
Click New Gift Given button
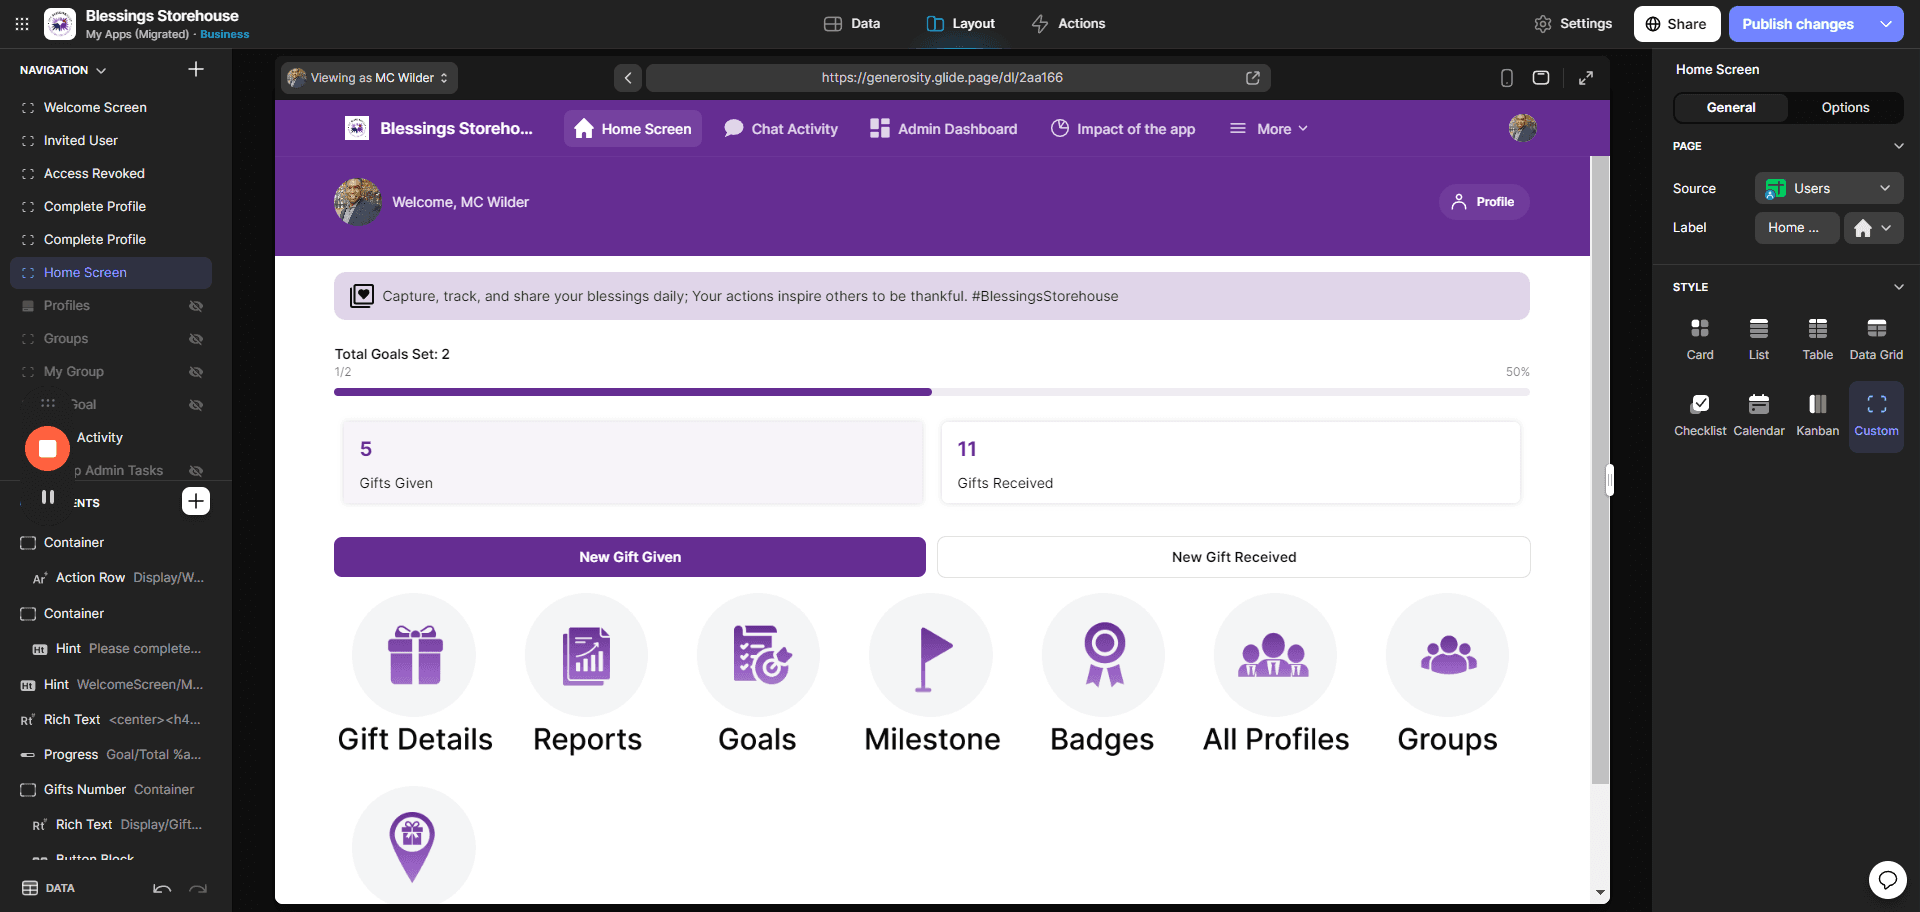(630, 557)
